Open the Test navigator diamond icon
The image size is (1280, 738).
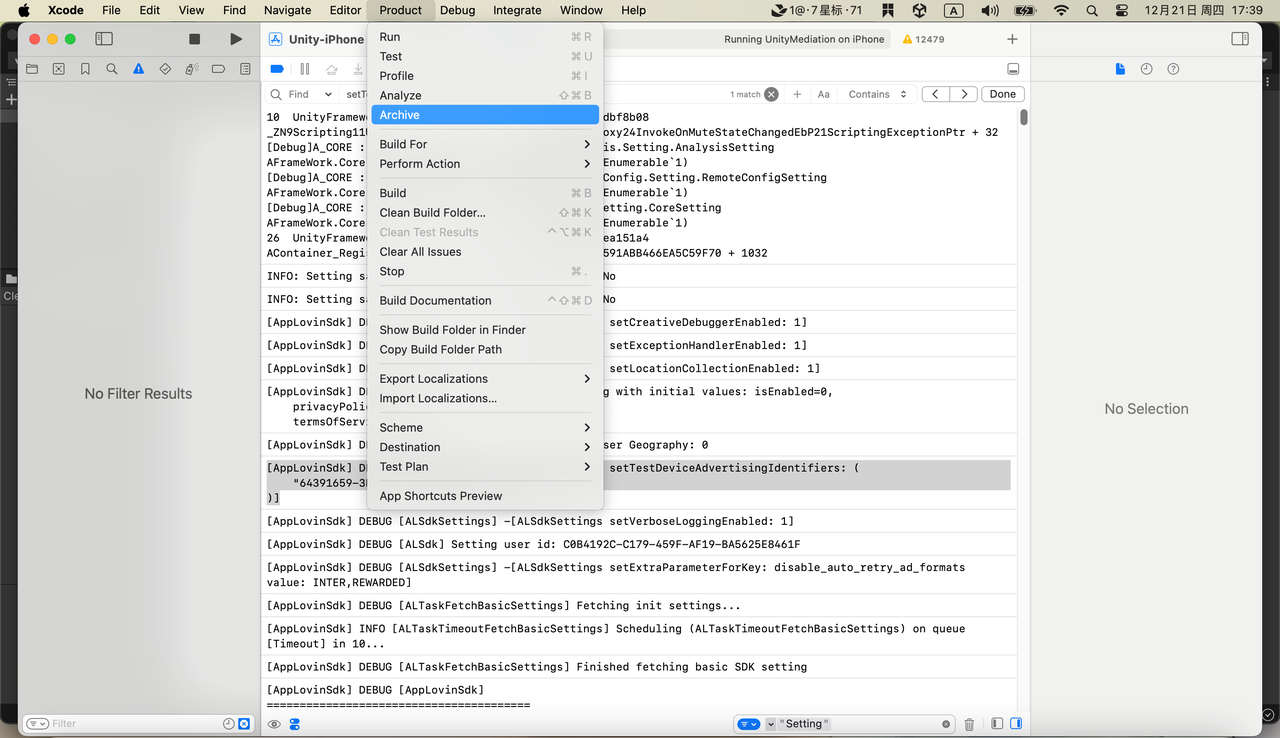(x=165, y=69)
